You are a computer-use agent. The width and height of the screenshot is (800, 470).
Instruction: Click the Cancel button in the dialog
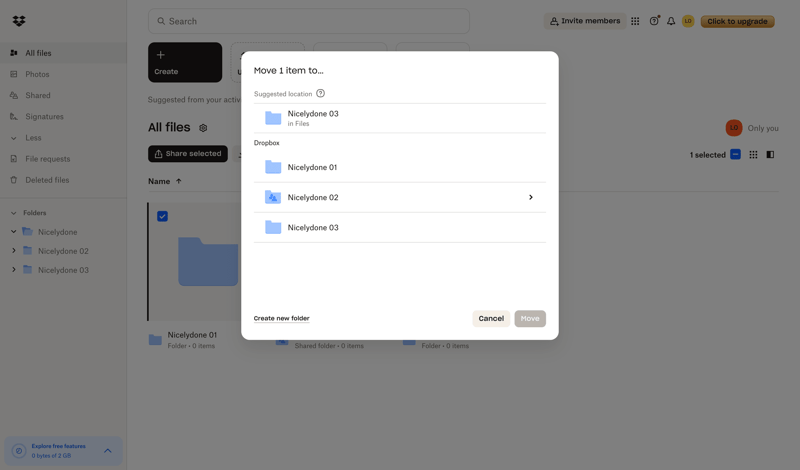491,318
